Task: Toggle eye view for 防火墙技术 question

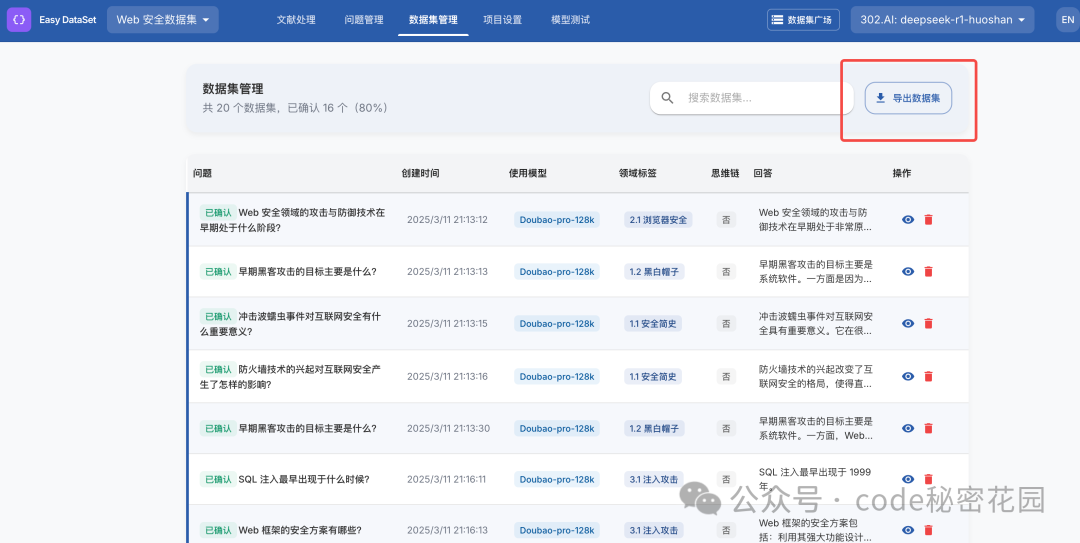Action: 908,376
